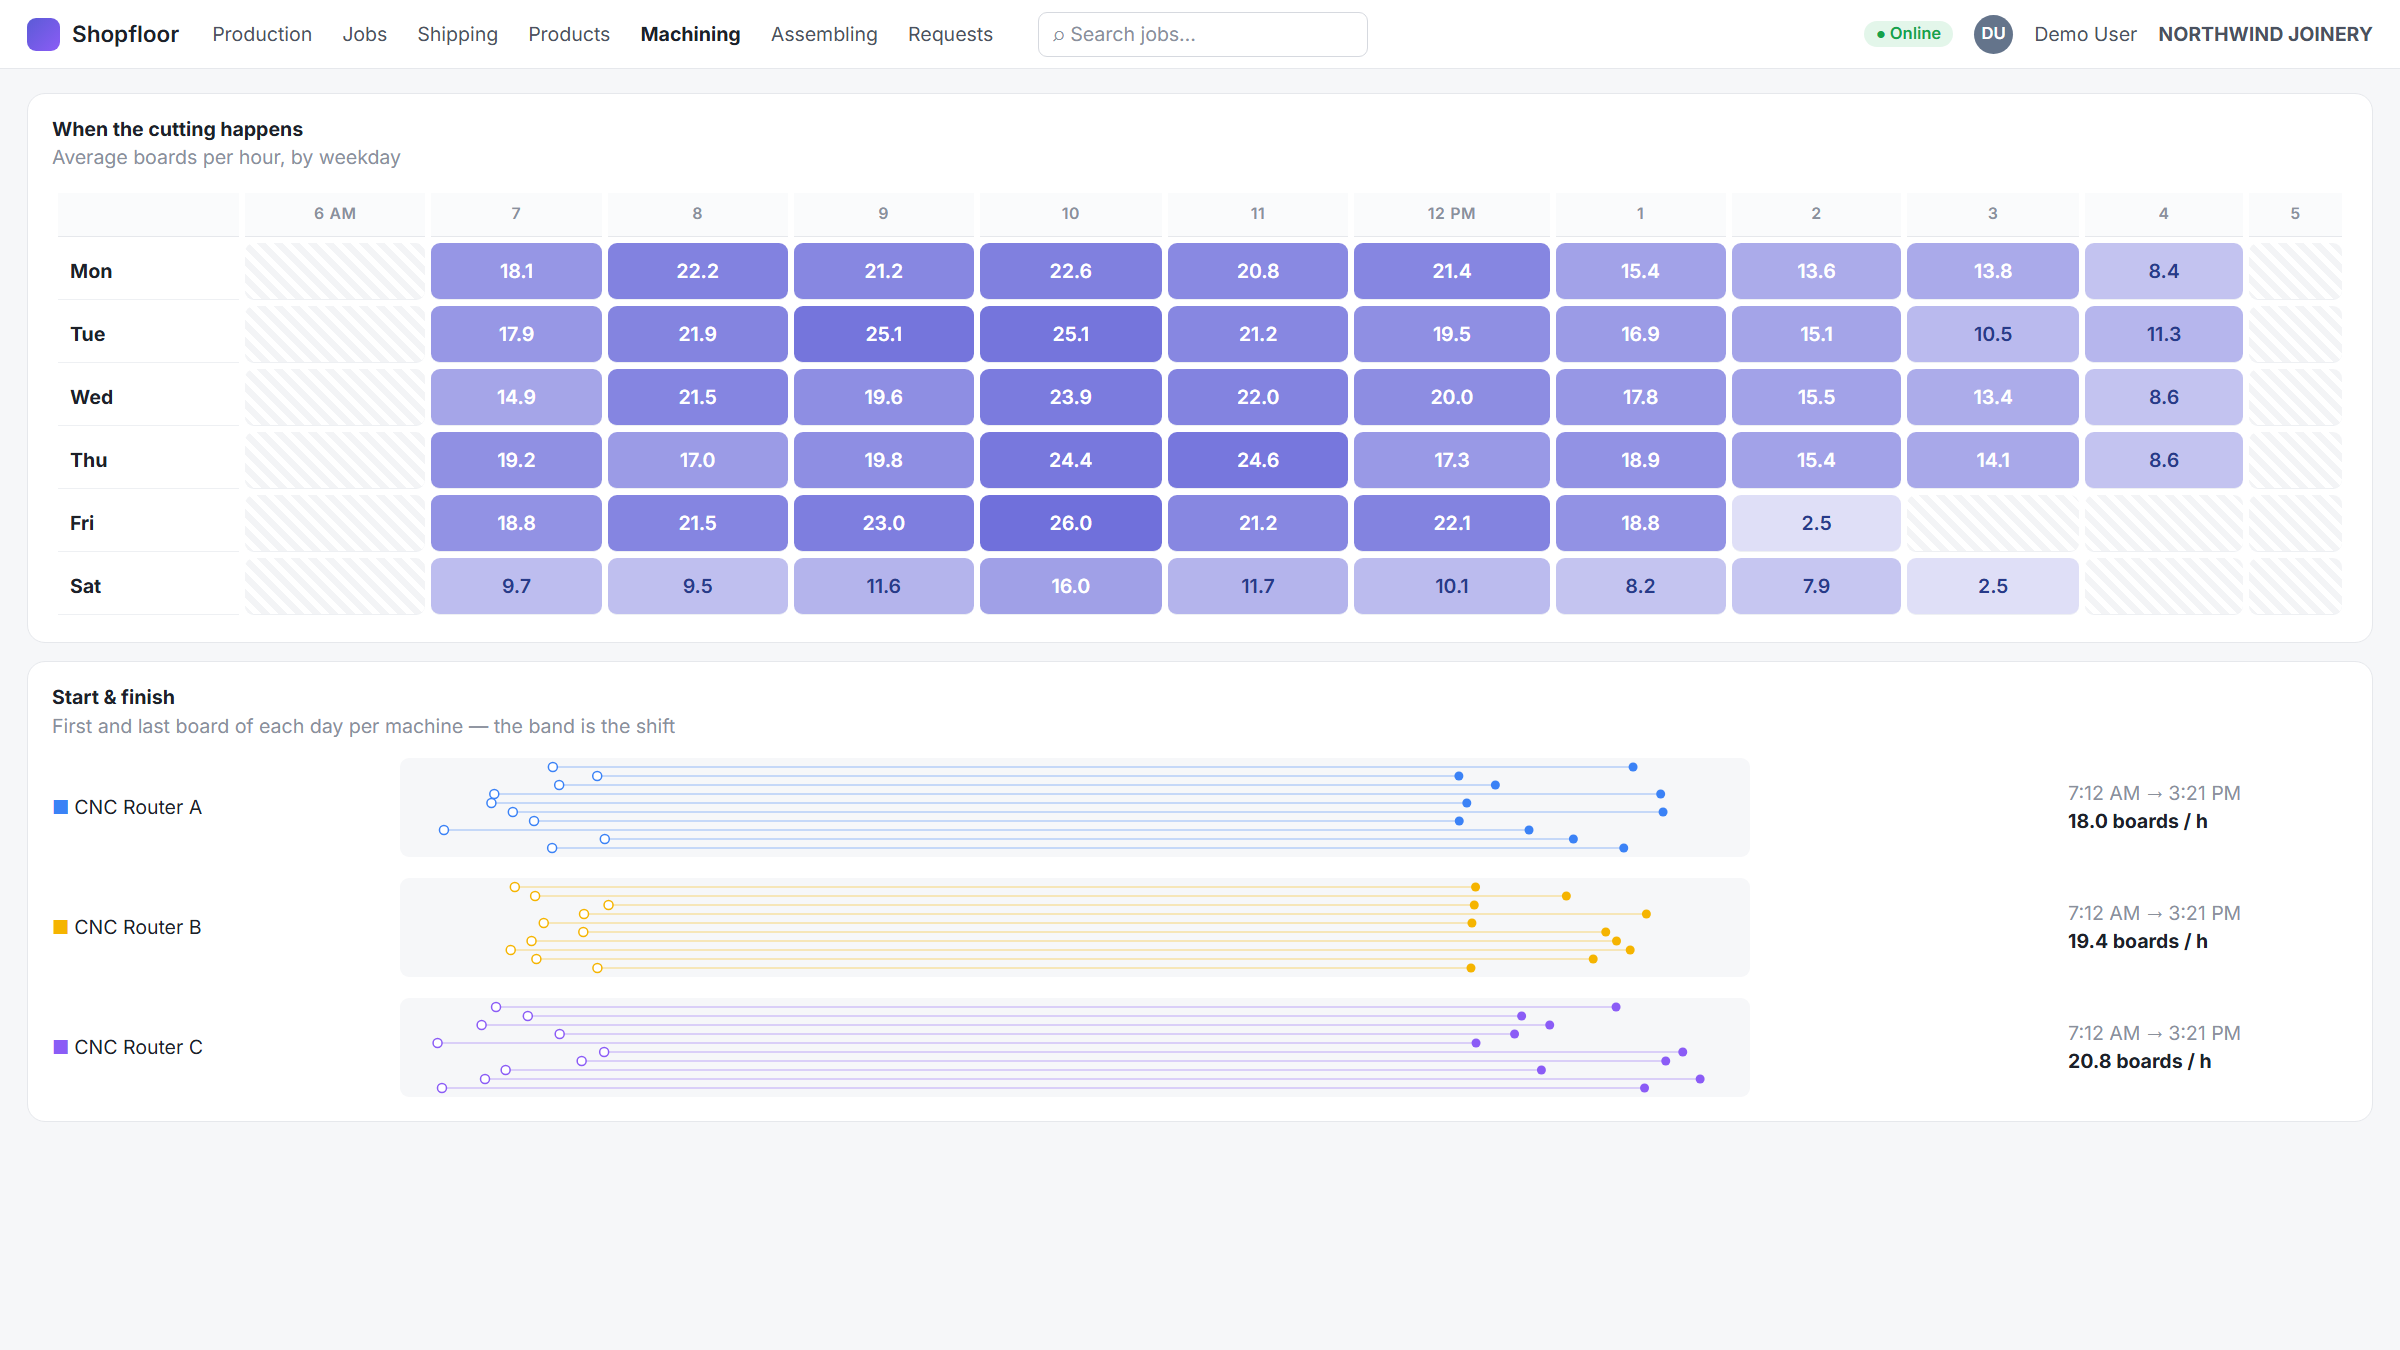Screen dimensions: 2400x1350
Task: Click the CNC Router A label
Action: click(138, 807)
